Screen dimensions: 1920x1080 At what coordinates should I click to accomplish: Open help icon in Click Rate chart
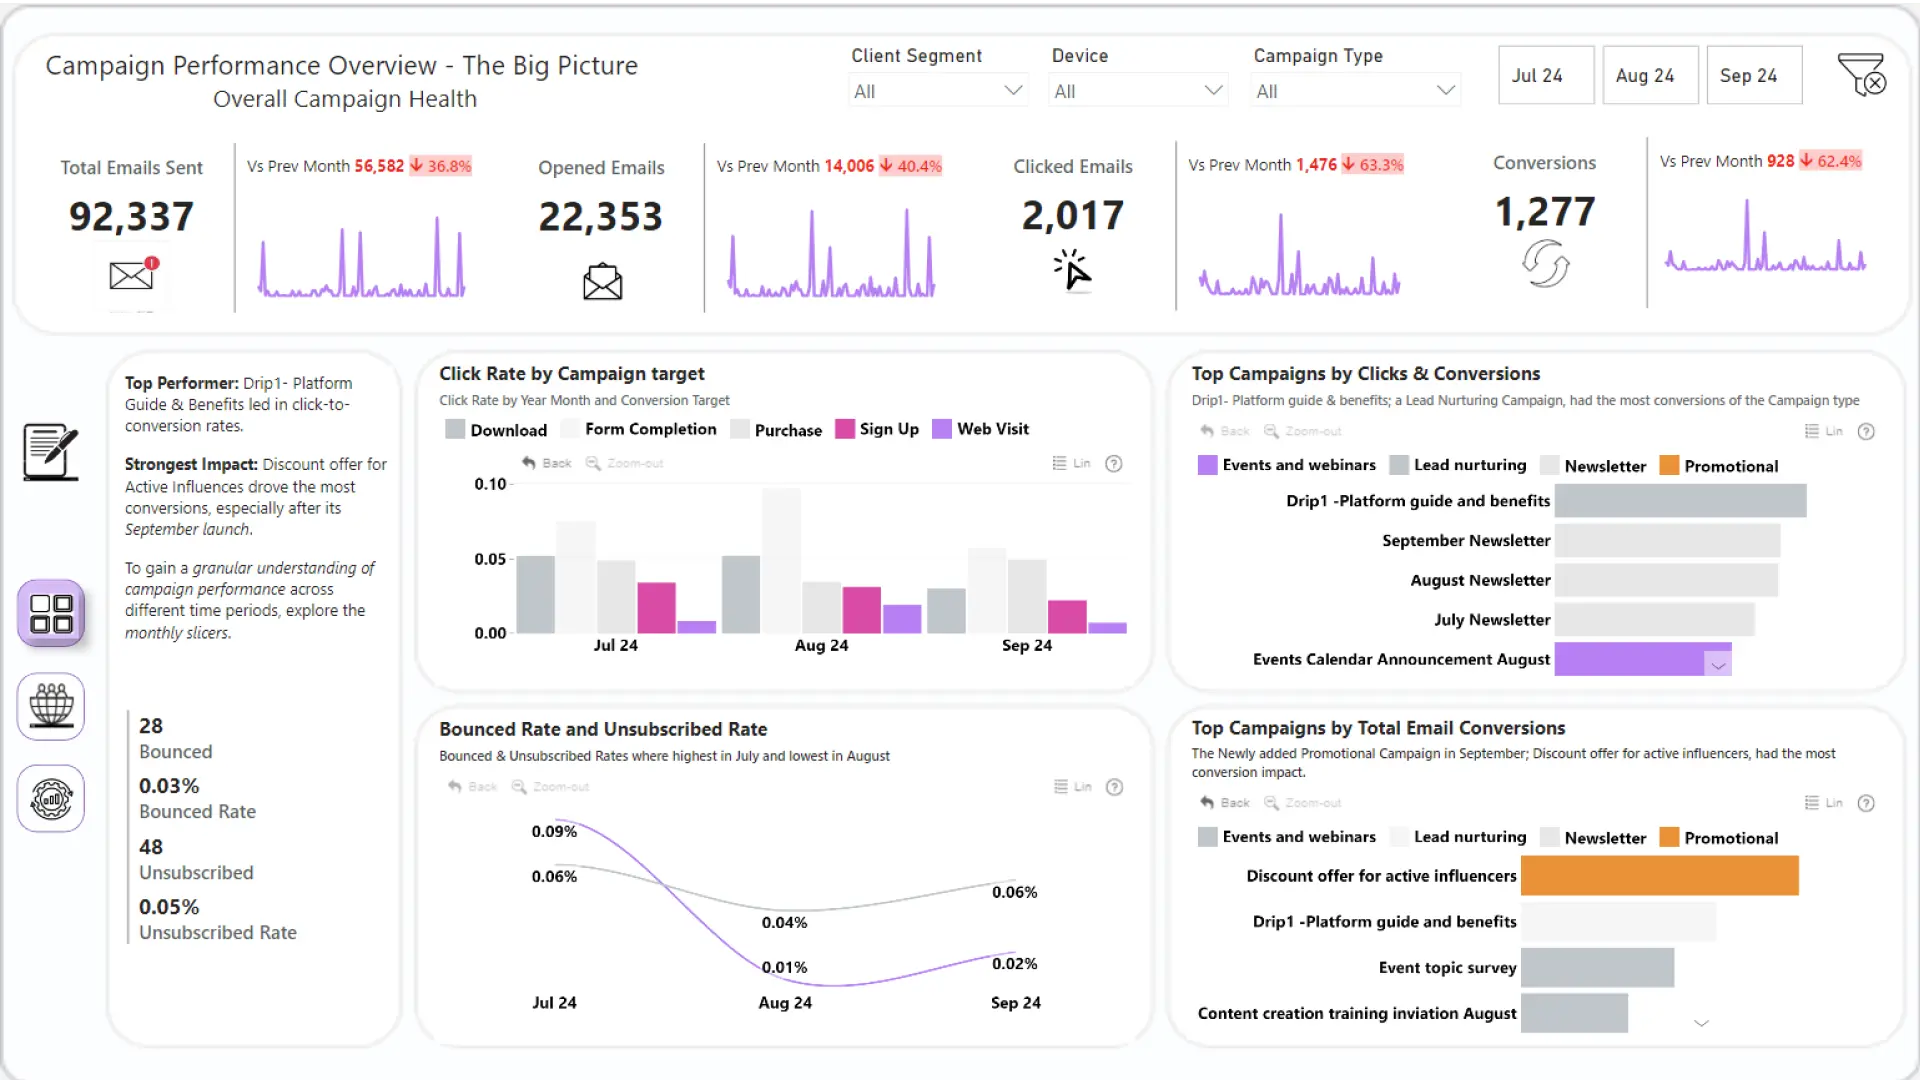[x=1114, y=463]
